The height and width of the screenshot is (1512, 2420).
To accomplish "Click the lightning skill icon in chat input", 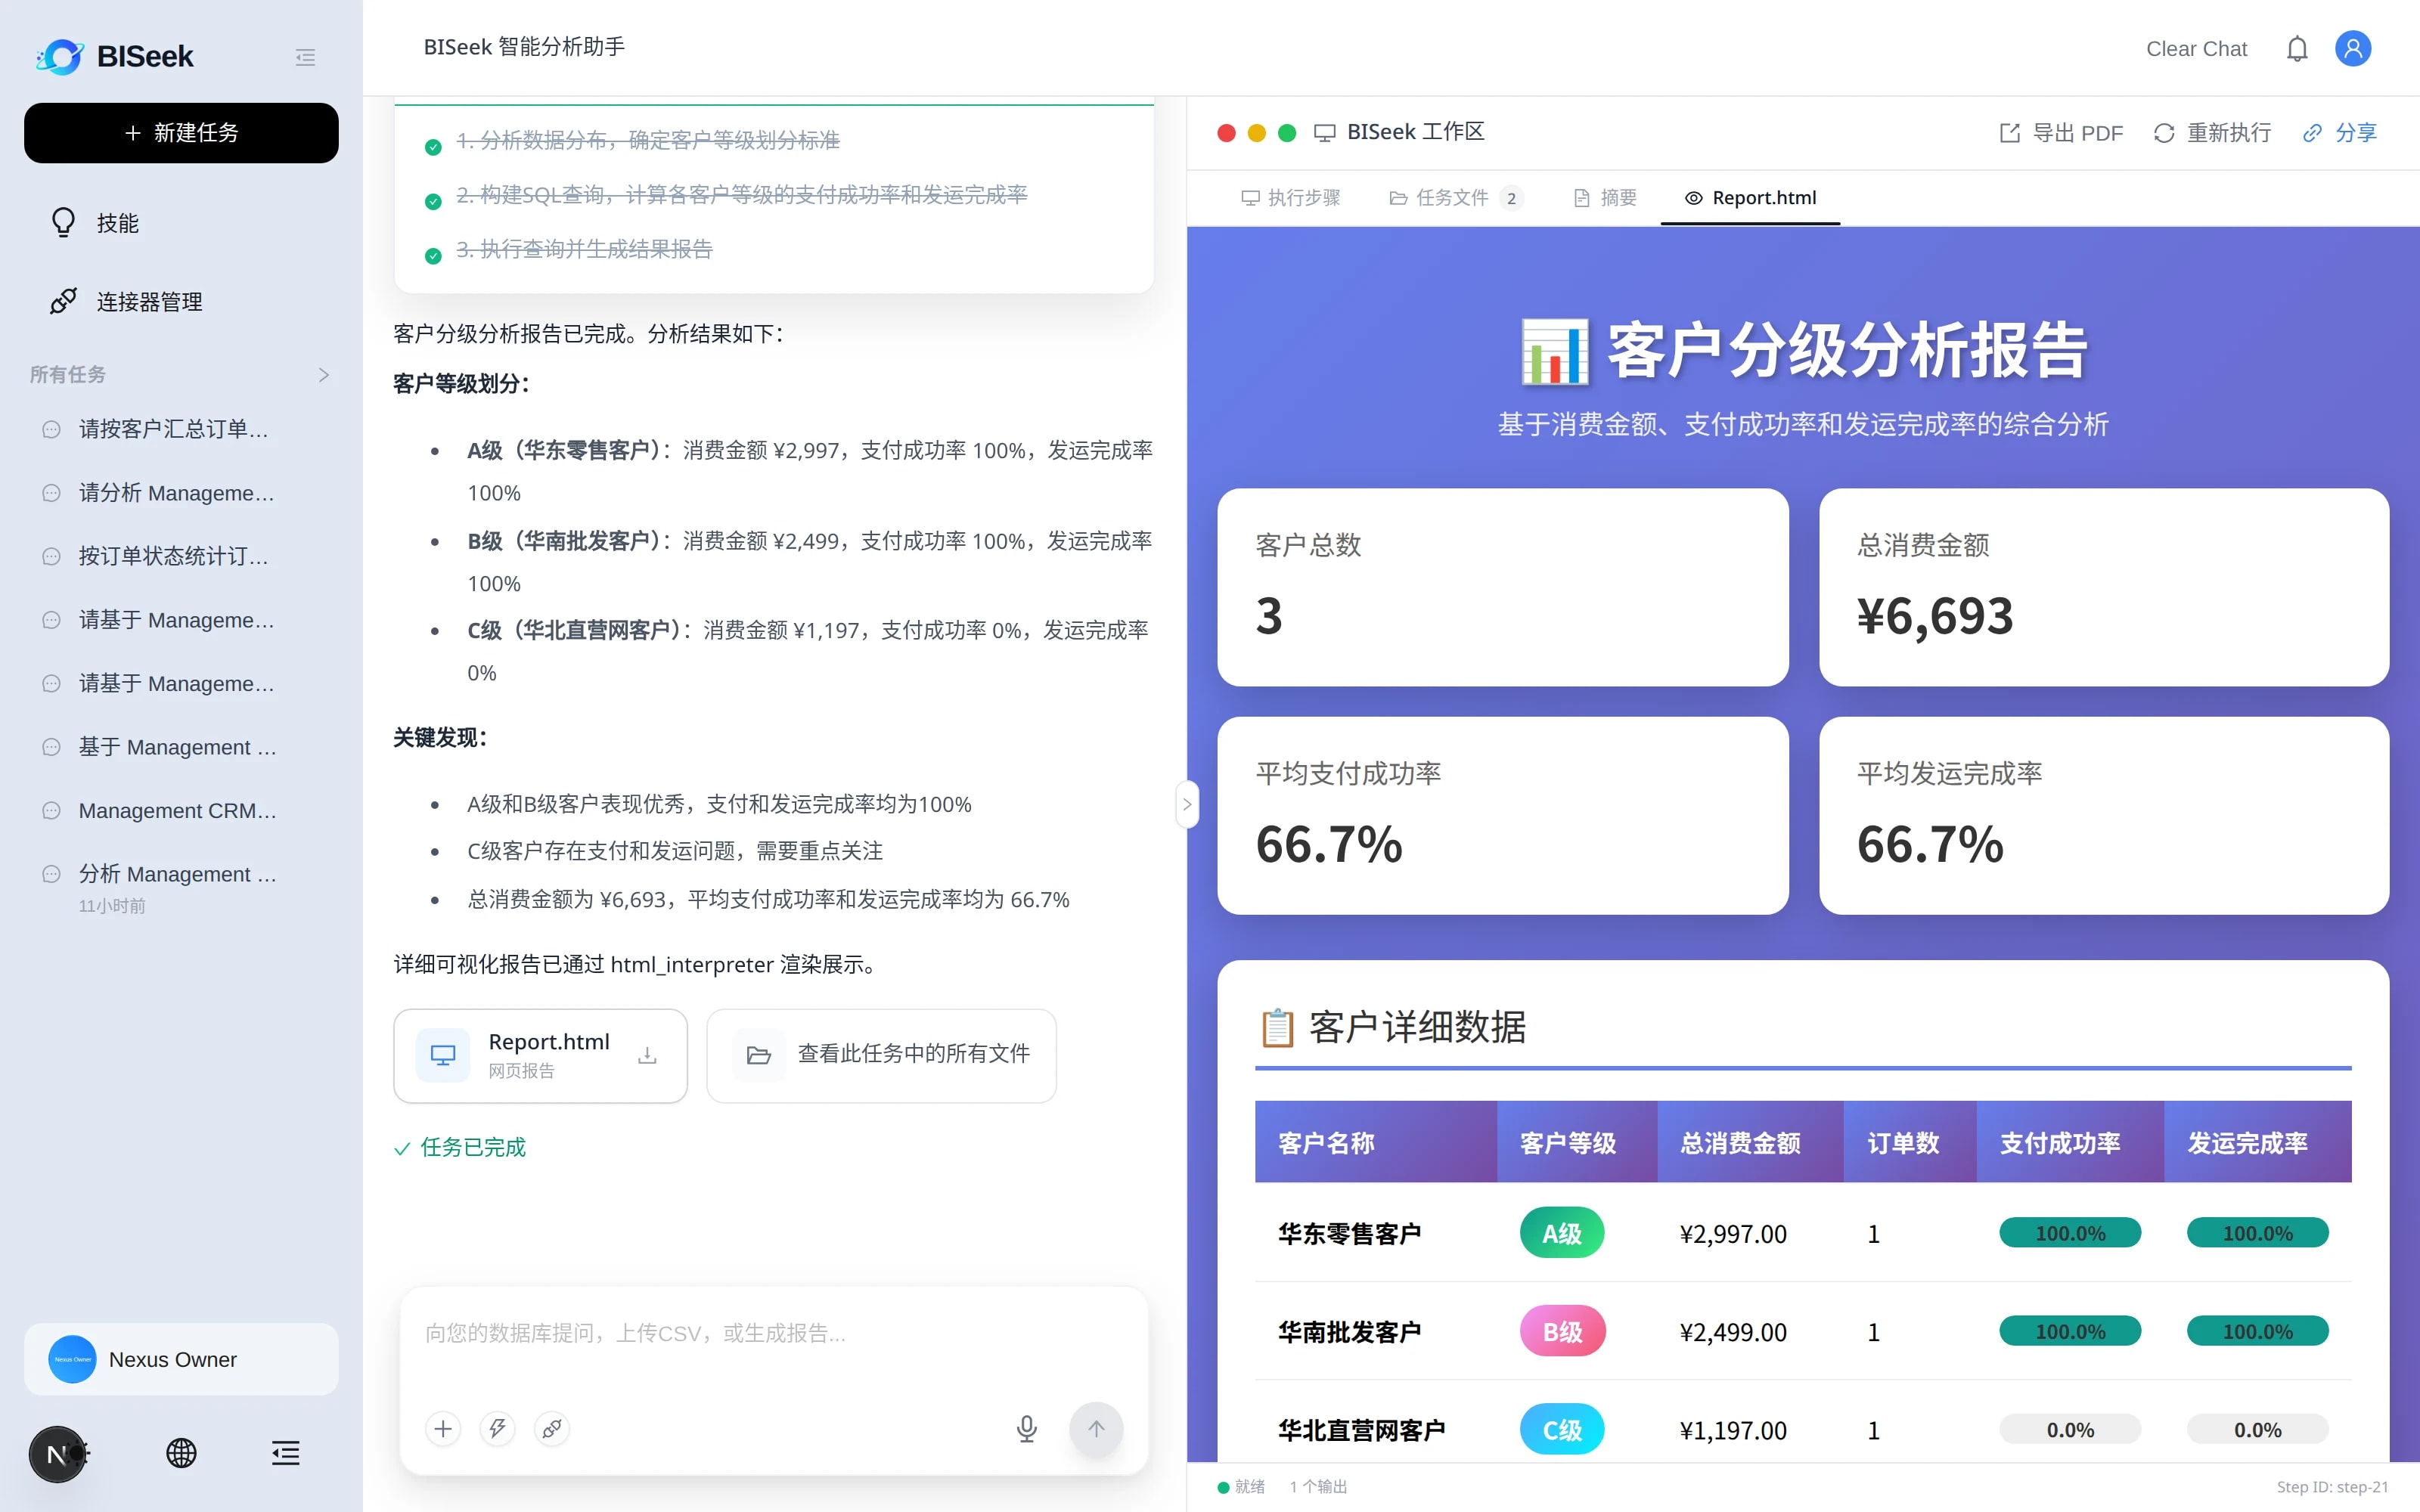I will pos(497,1429).
